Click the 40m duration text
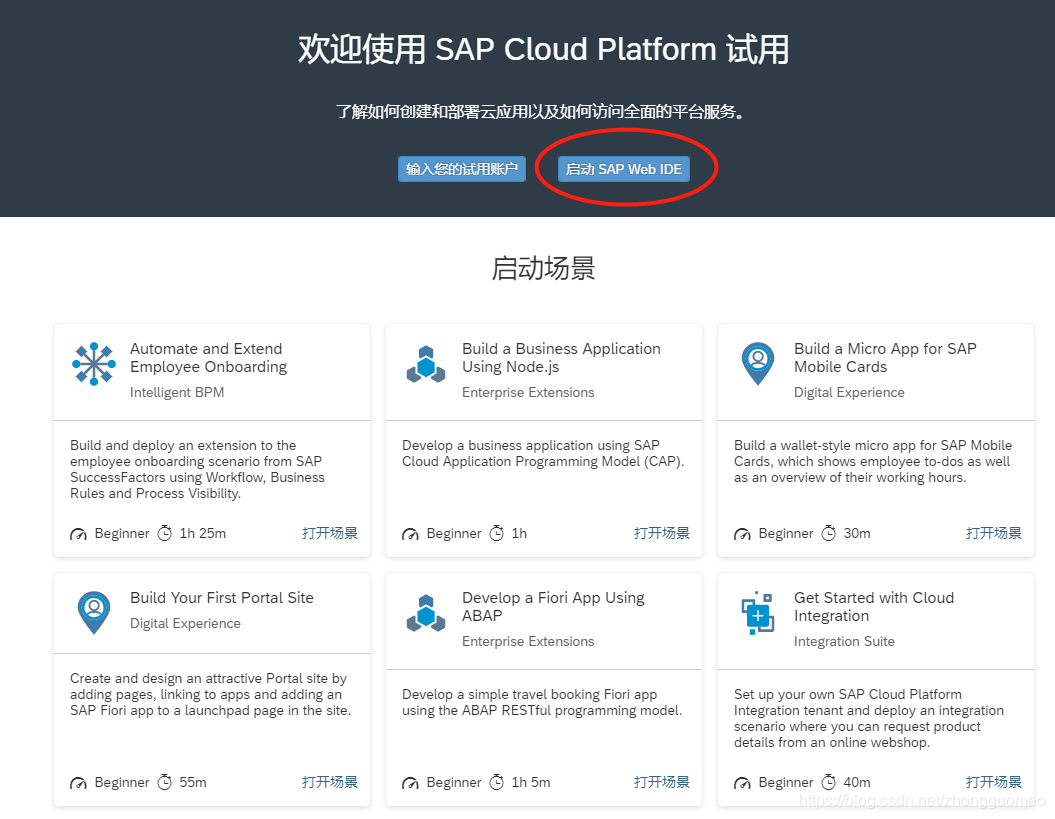This screenshot has height=819, width=1055. point(857,782)
